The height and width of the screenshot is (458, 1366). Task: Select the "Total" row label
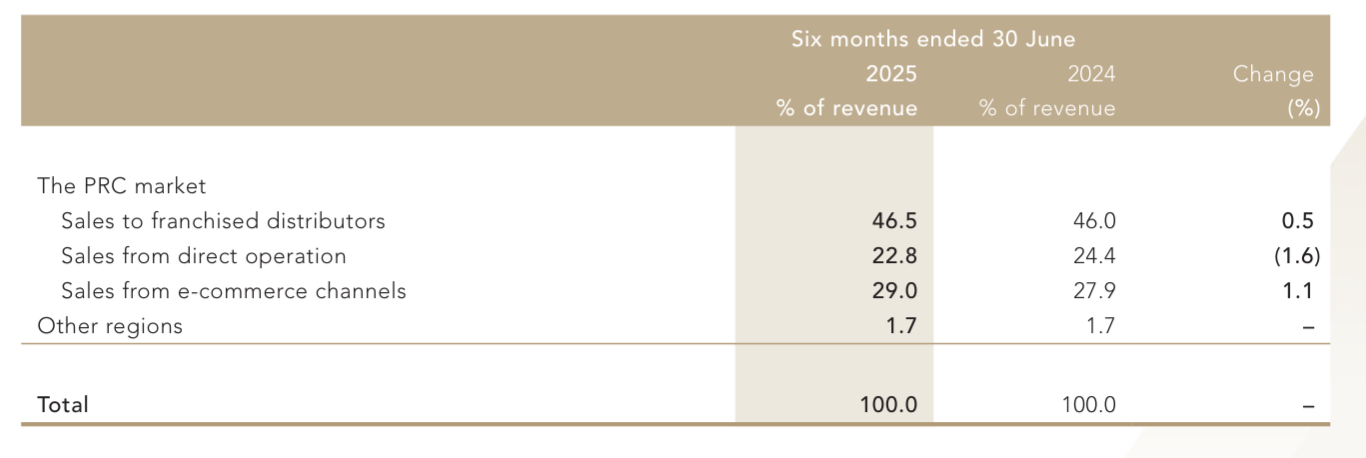(x=63, y=404)
